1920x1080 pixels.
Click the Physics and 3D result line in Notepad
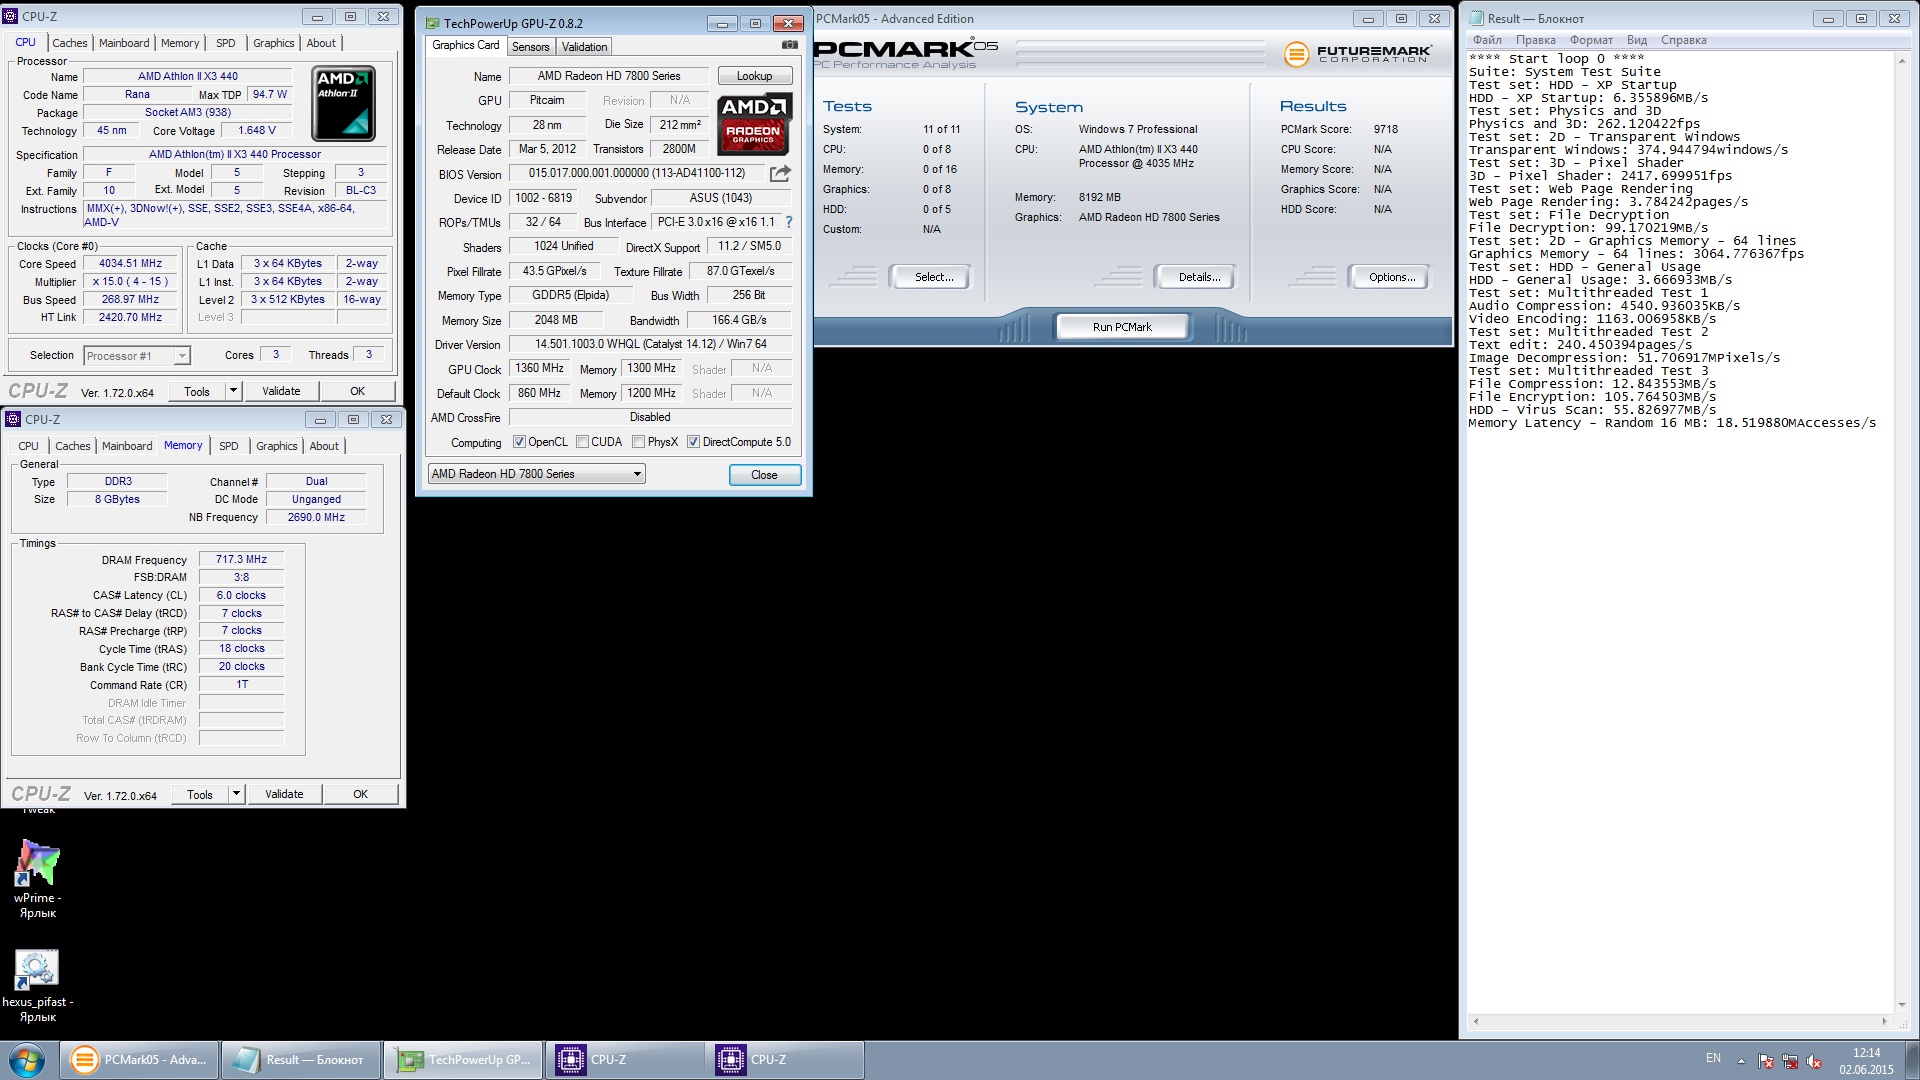click(x=1584, y=124)
